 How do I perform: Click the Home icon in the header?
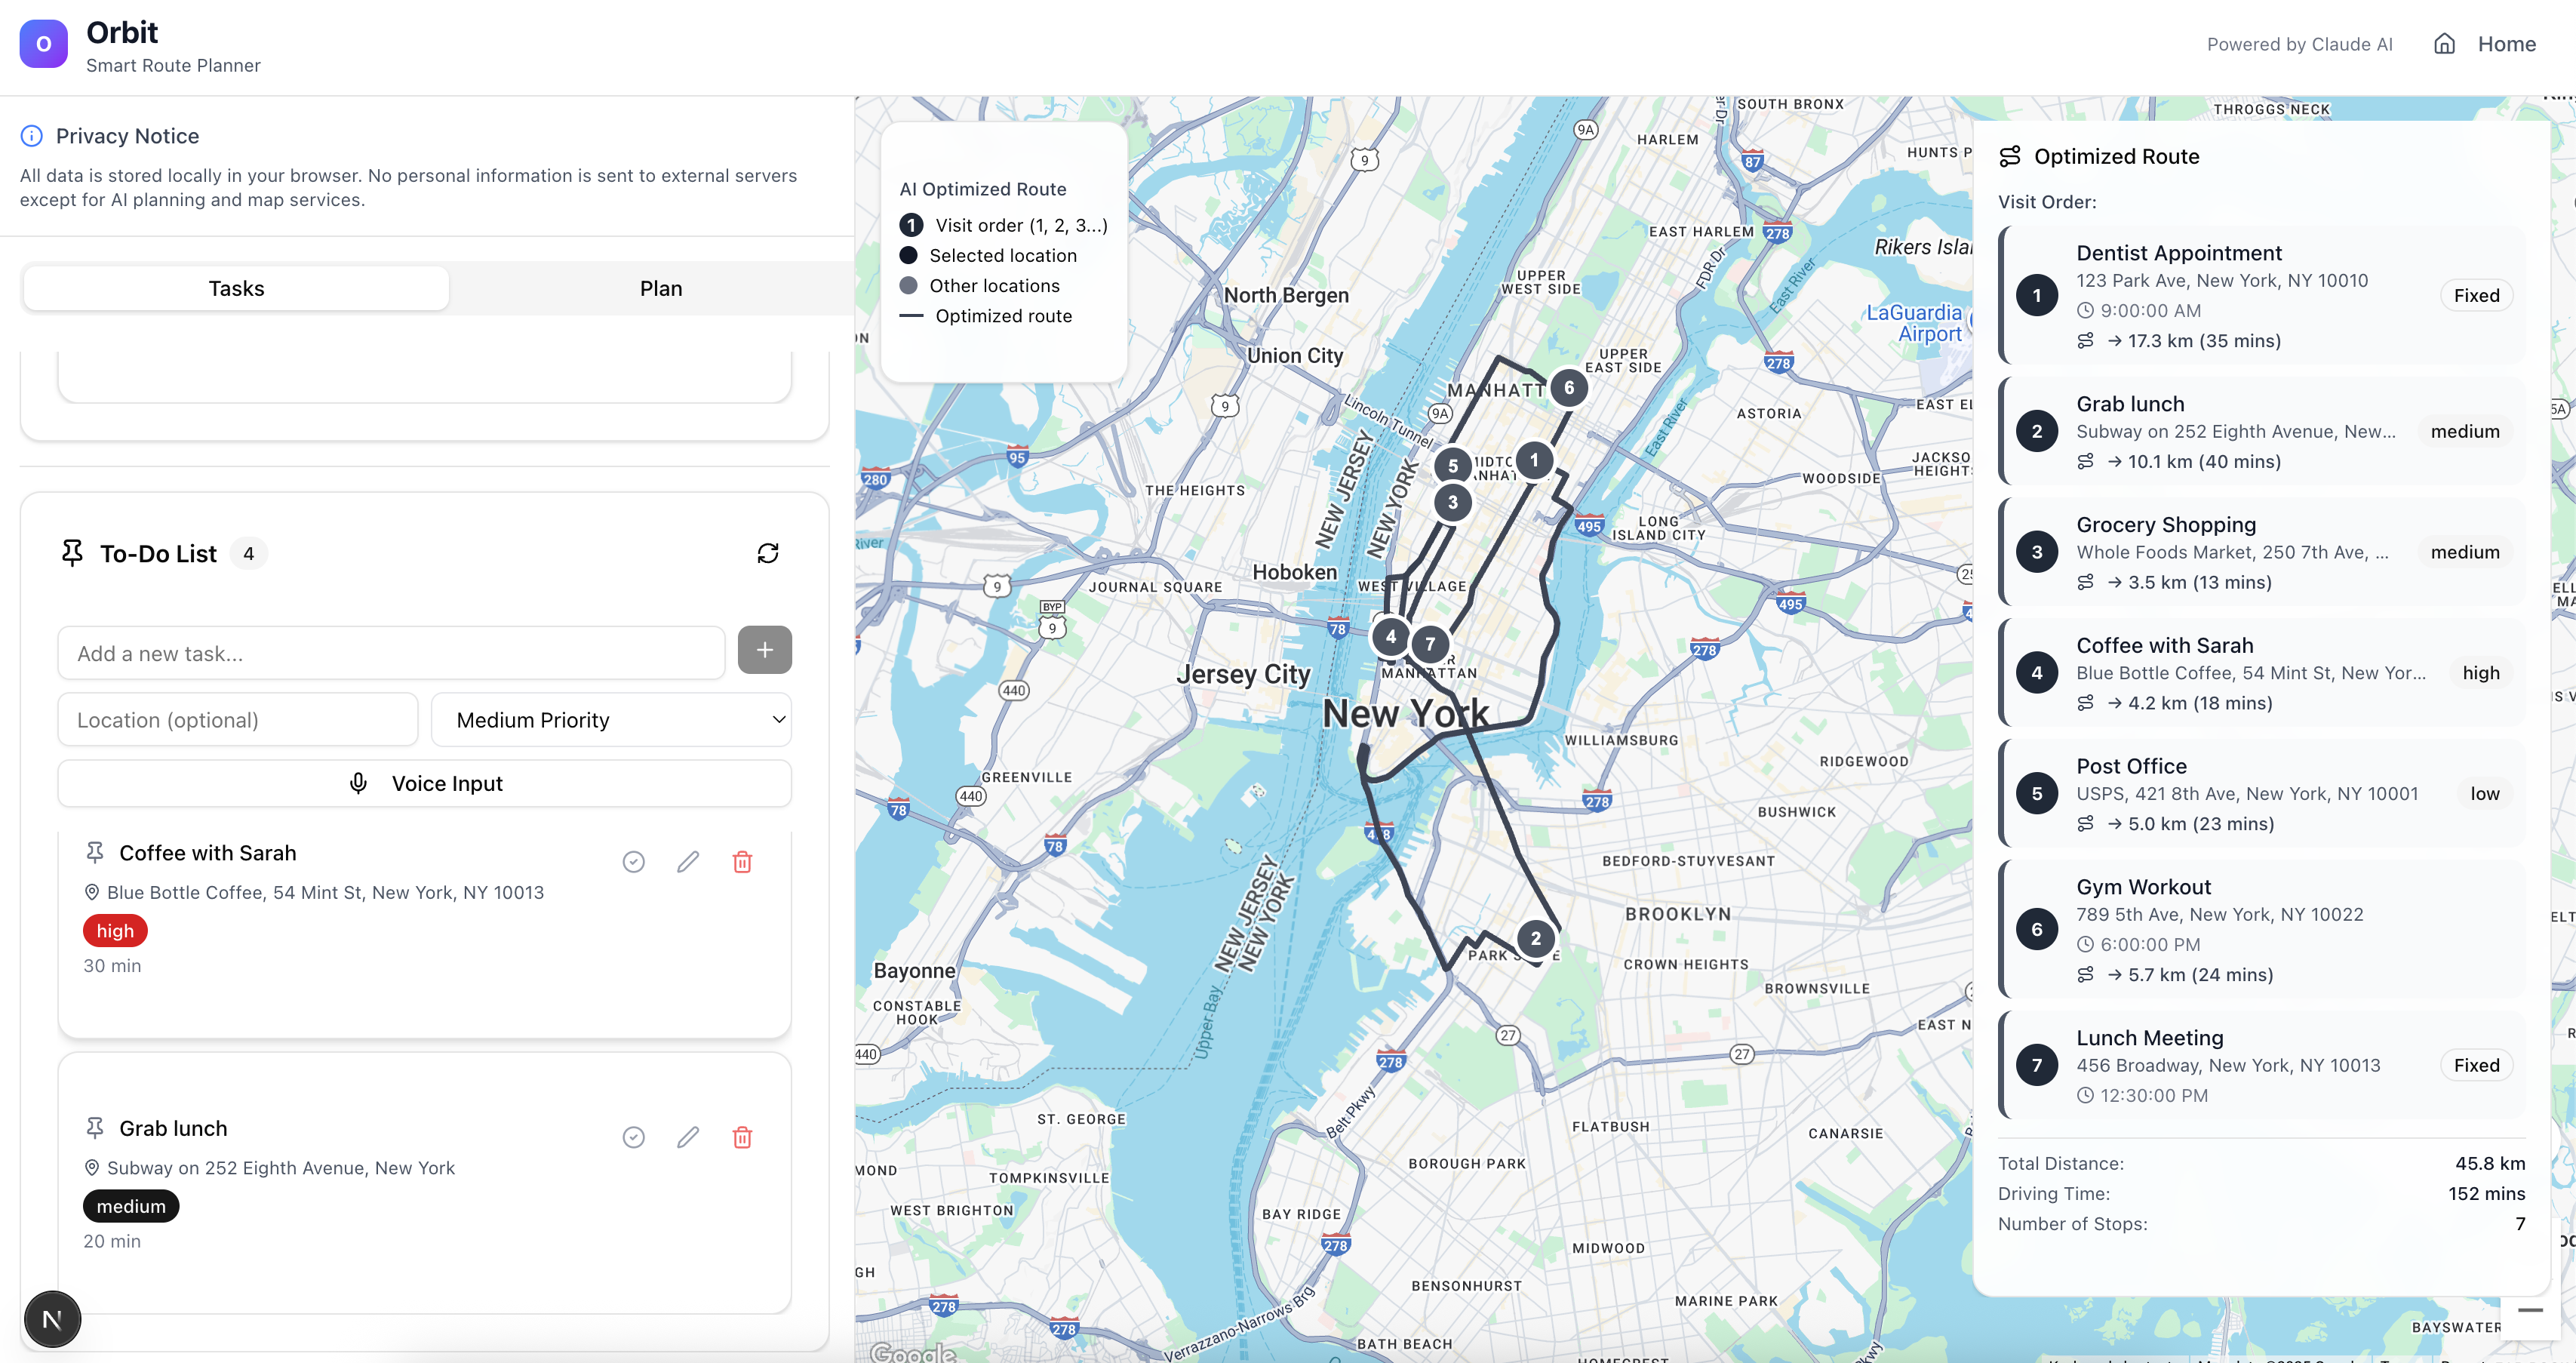pos(2443,44)
